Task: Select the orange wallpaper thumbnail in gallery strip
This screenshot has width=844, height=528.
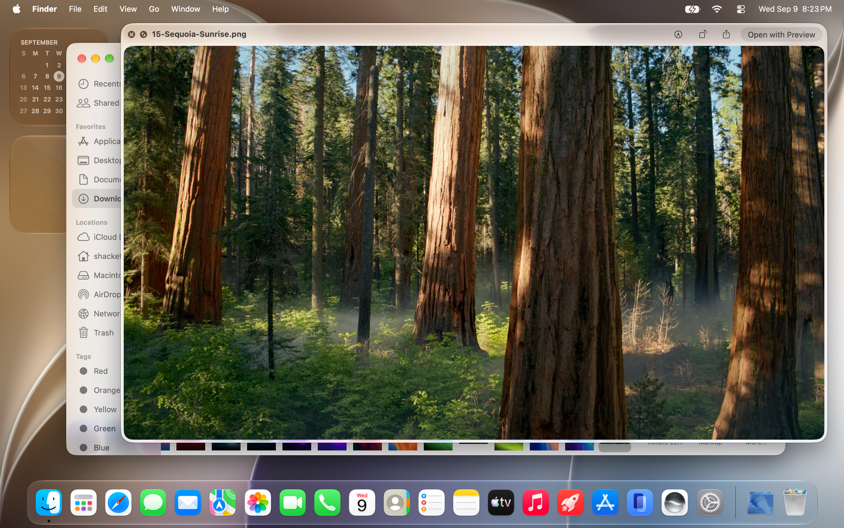Action: pyautogui.click(x=403, y=446)
